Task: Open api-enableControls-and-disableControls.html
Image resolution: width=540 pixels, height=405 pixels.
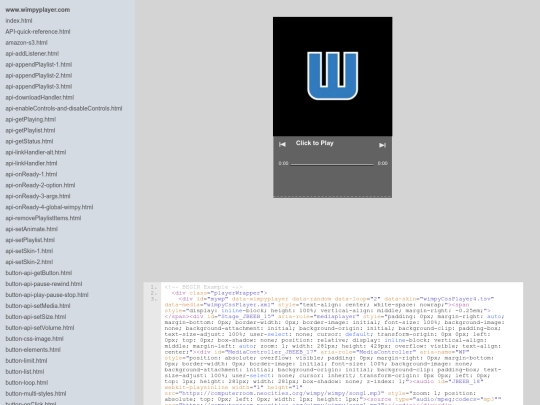Action: pyautogui.click(x=64, y=108)
